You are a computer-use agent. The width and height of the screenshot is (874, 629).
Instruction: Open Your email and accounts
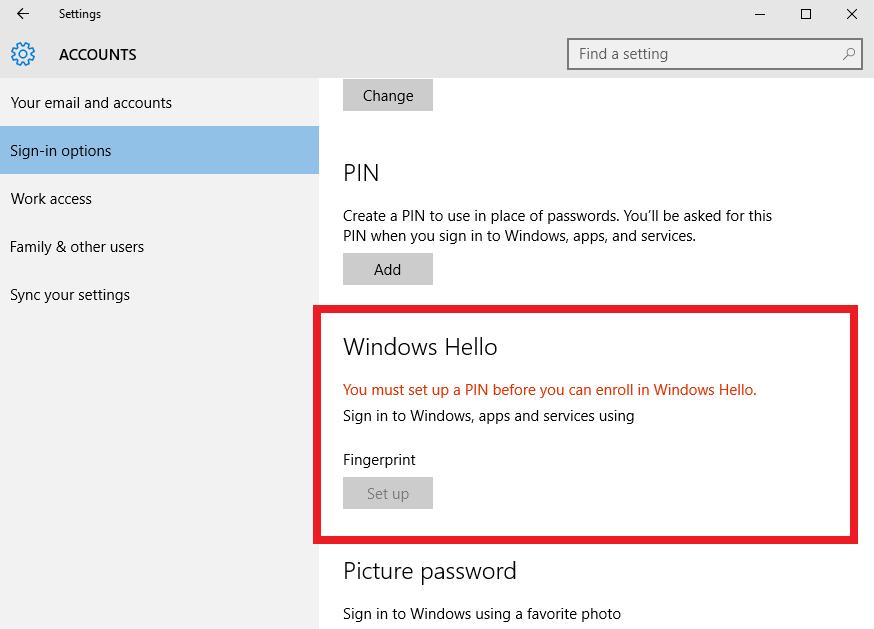(159, 103)
